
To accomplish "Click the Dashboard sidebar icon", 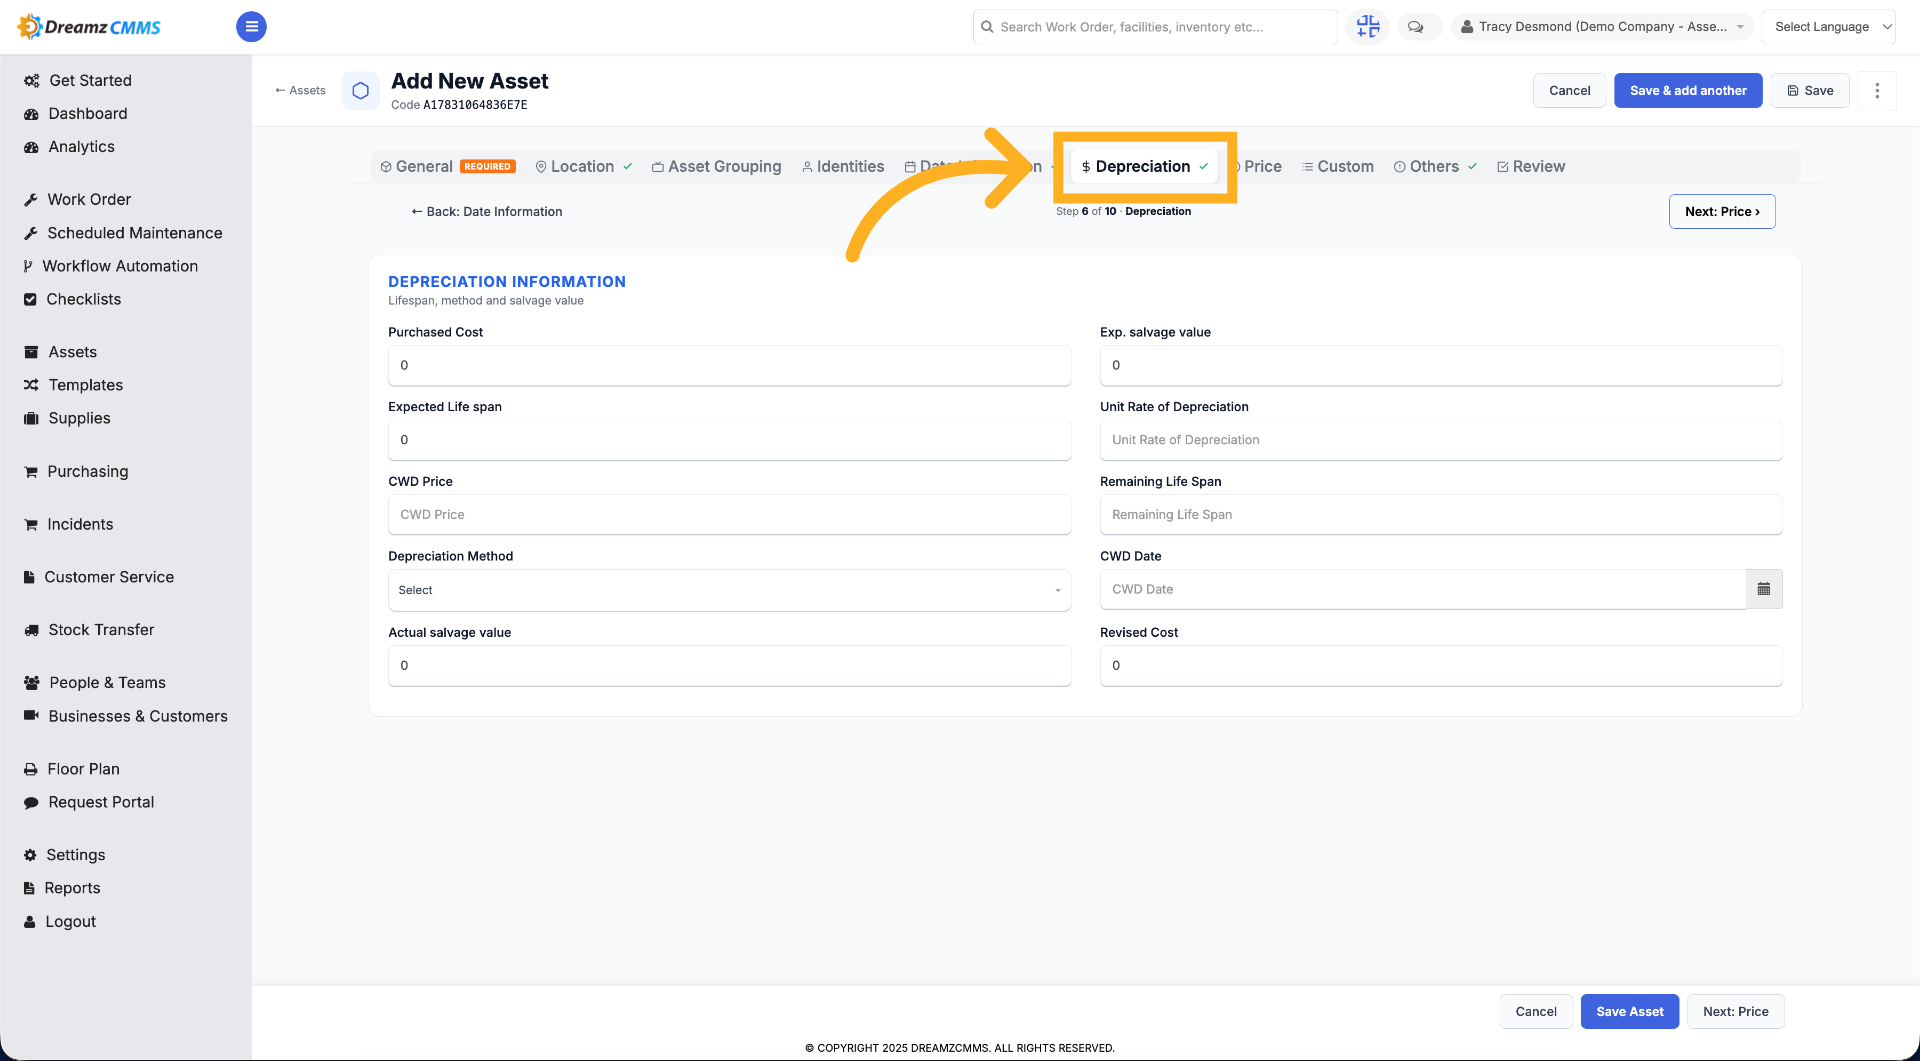I will tap(31, 114).
